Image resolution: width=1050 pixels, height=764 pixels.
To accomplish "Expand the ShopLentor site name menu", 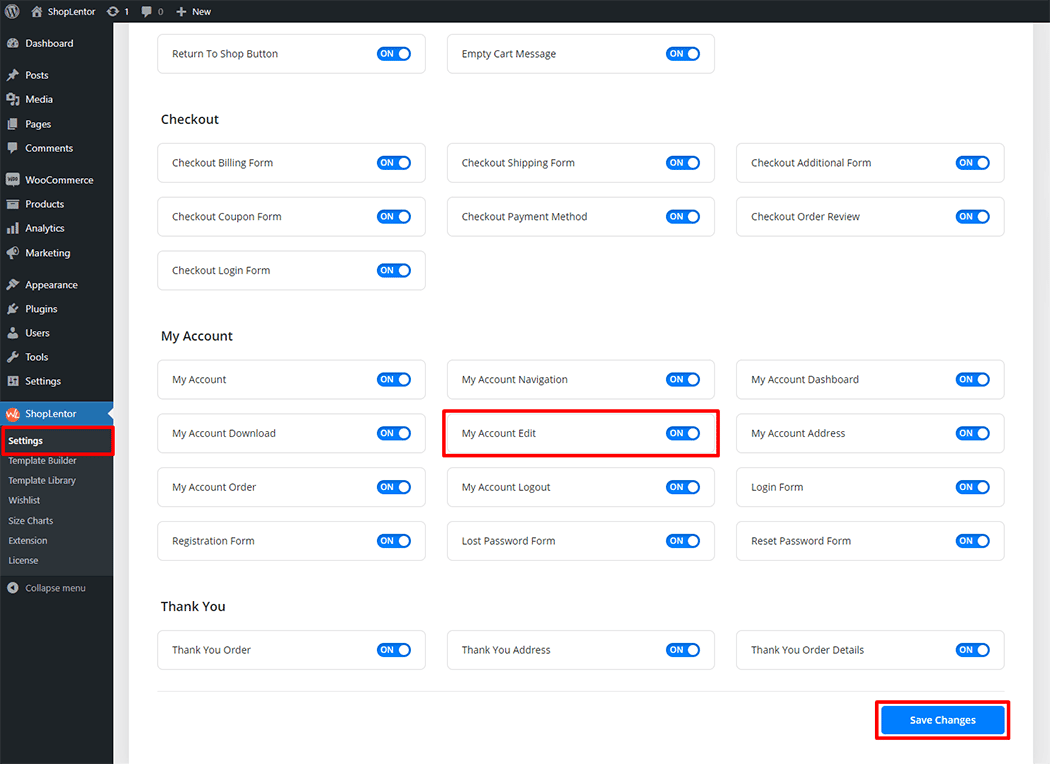I will click(70, 11).
